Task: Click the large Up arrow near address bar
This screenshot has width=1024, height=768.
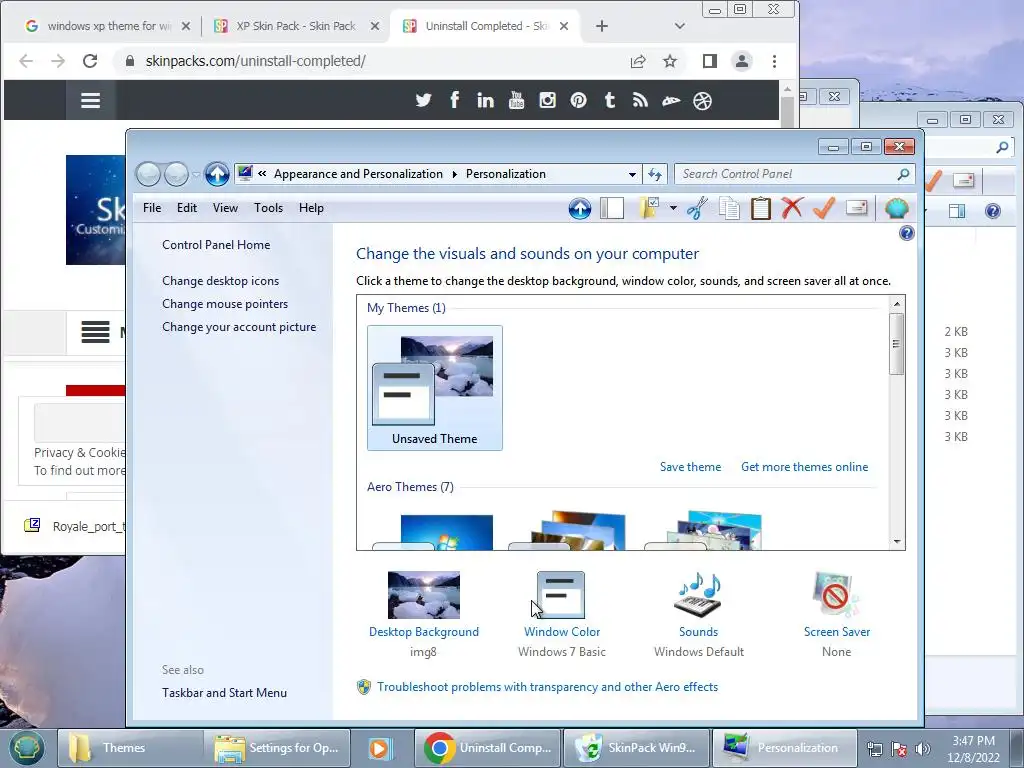Action: tap(217, 174)
